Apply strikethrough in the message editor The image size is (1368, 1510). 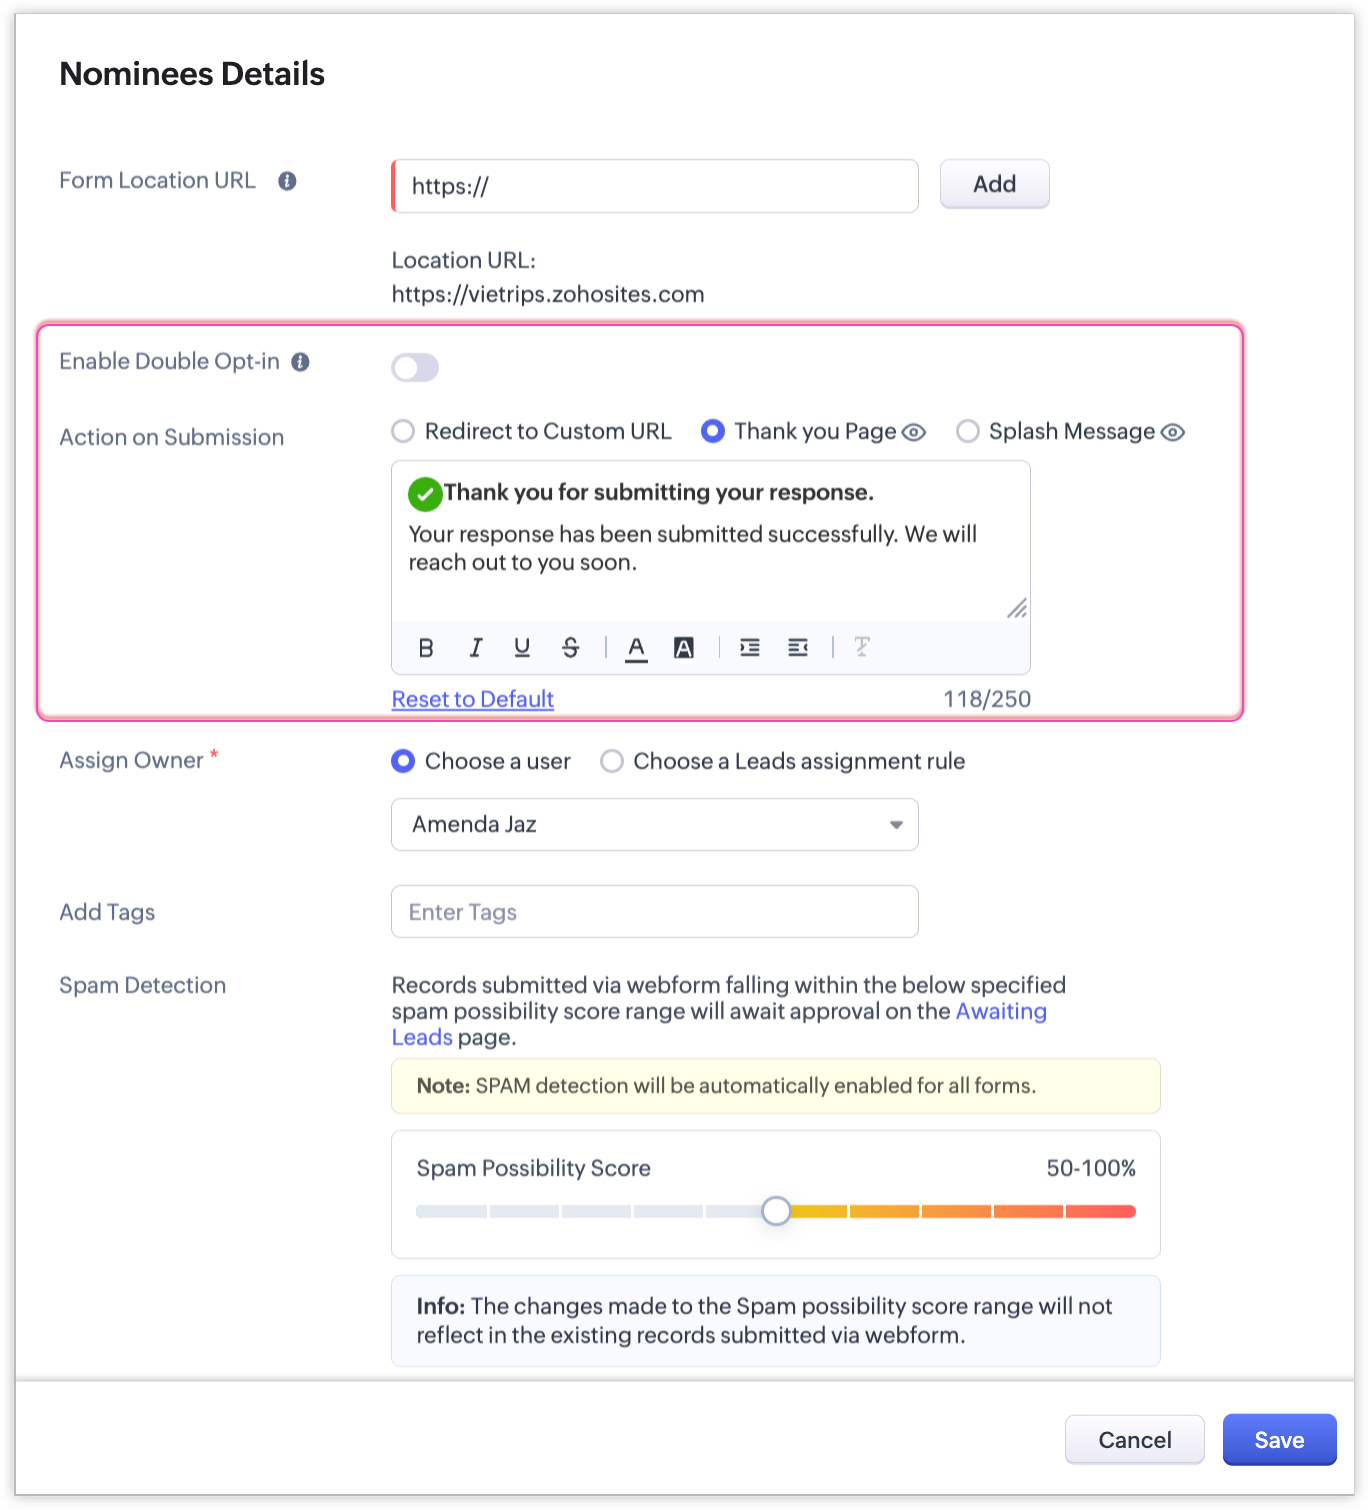[570, 648]
